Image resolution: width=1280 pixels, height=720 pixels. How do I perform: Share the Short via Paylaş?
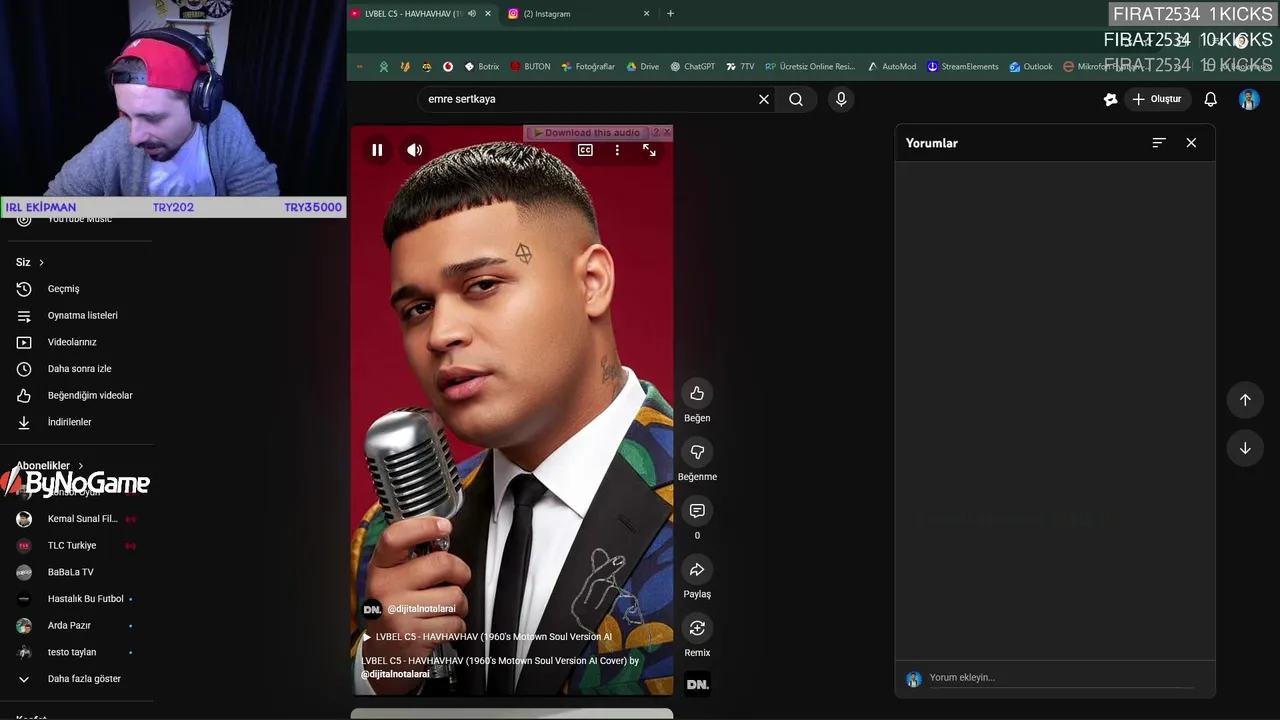[x=697, y=570]
